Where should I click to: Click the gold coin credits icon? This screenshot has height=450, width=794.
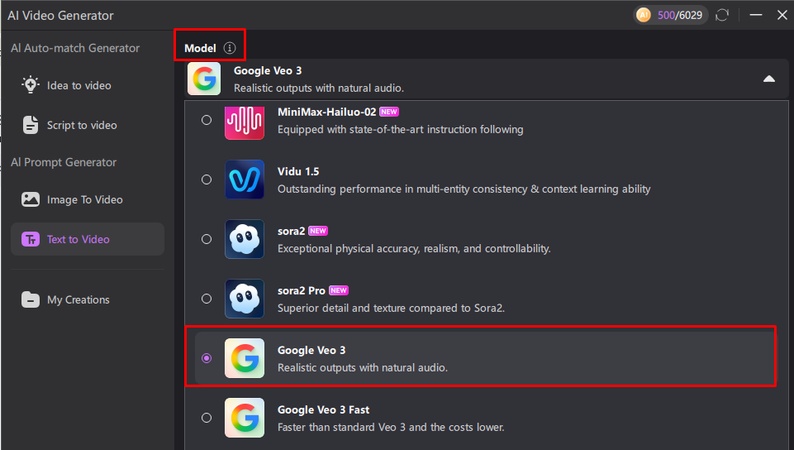[646, 16]
